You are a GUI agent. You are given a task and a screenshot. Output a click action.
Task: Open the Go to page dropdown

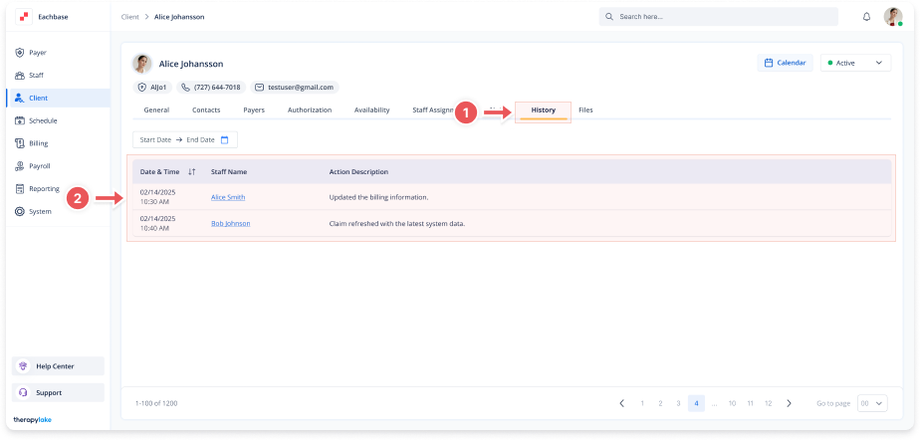pyautogui.click(x=871, y=403)
